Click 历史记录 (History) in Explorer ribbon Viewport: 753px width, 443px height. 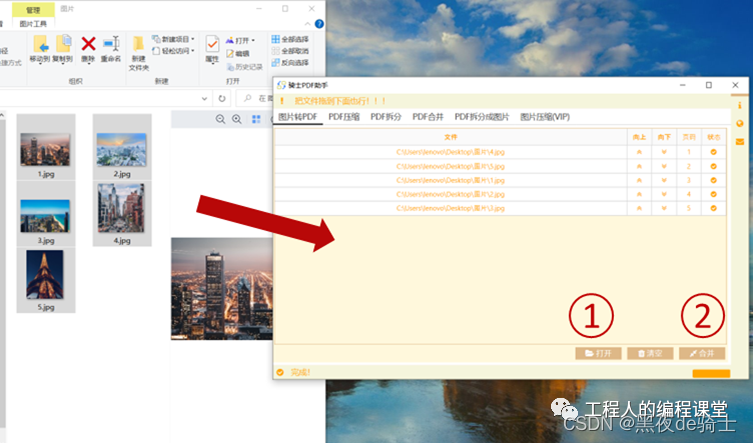coord(244,67)
